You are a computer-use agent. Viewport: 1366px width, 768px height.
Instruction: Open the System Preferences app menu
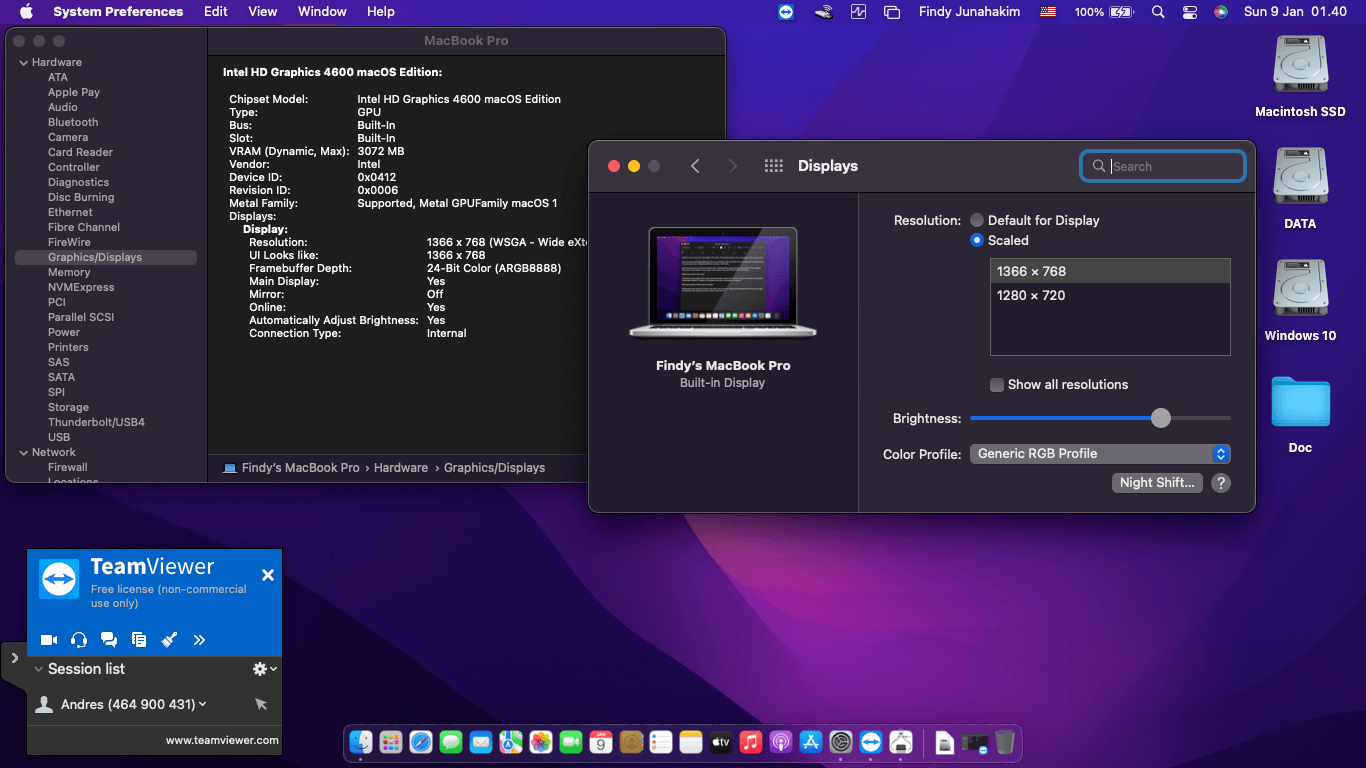pos(118,12)
